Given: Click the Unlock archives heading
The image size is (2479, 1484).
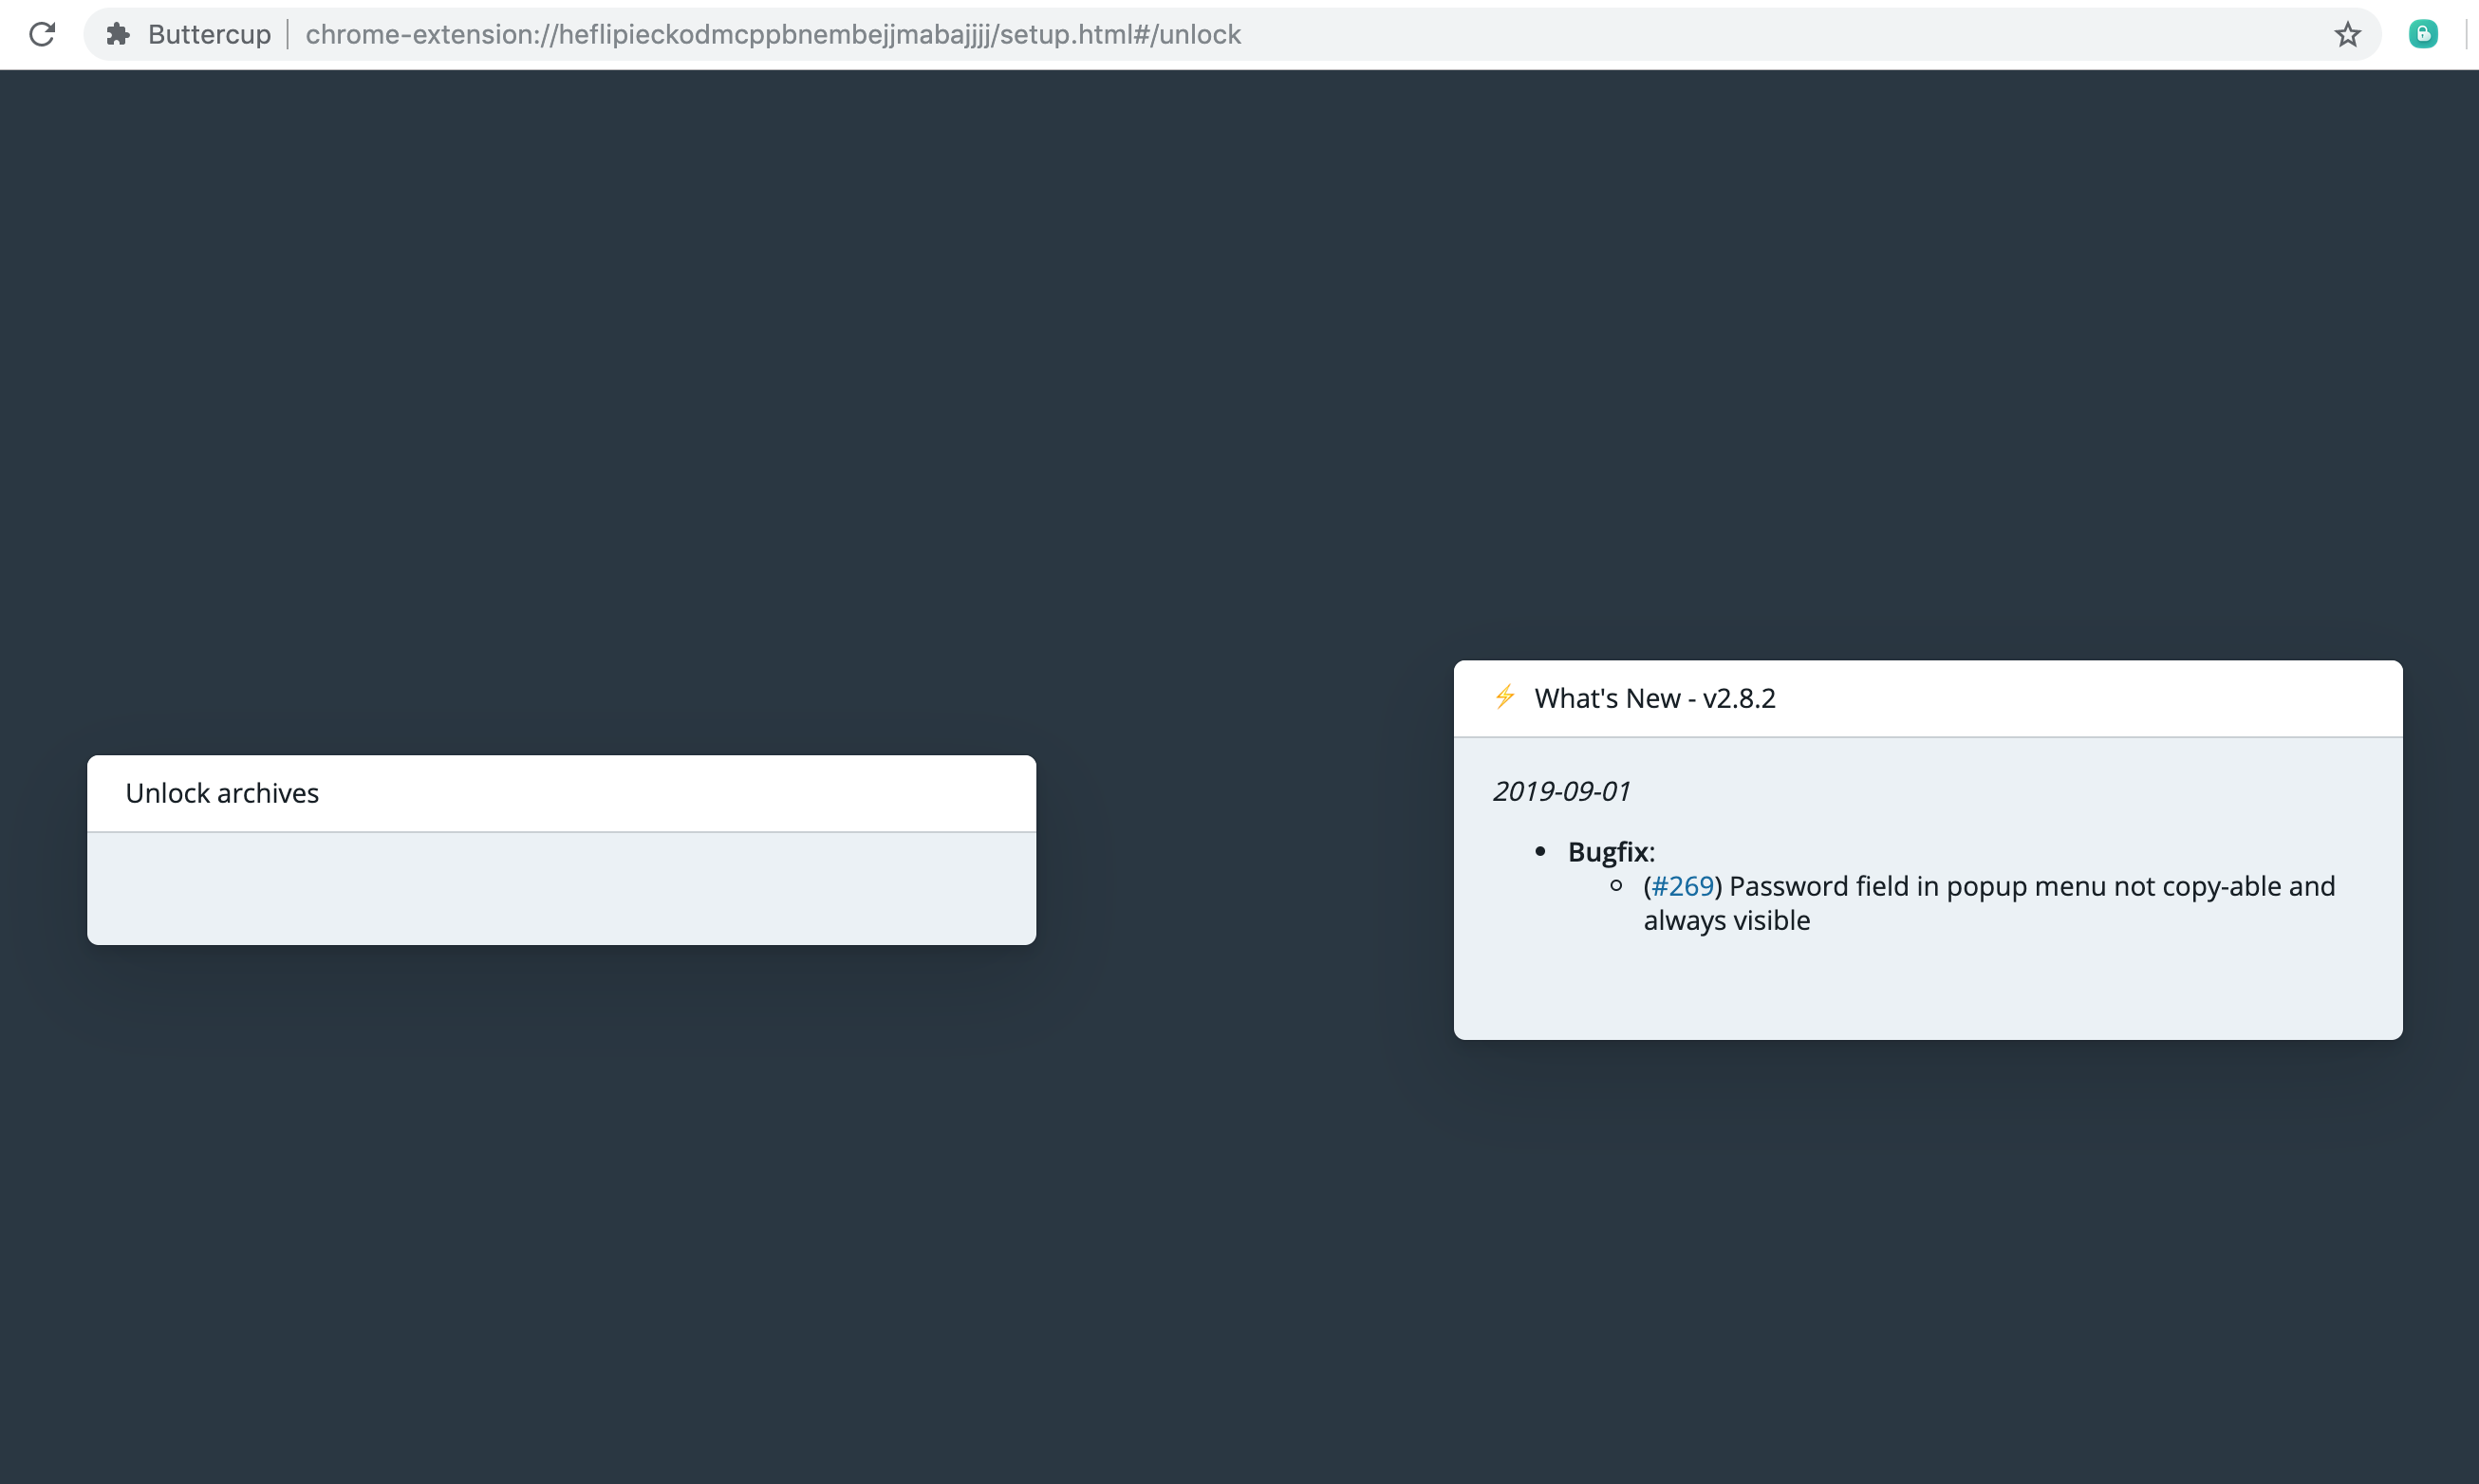Looking at the screenshot, I should pos(222,793).
